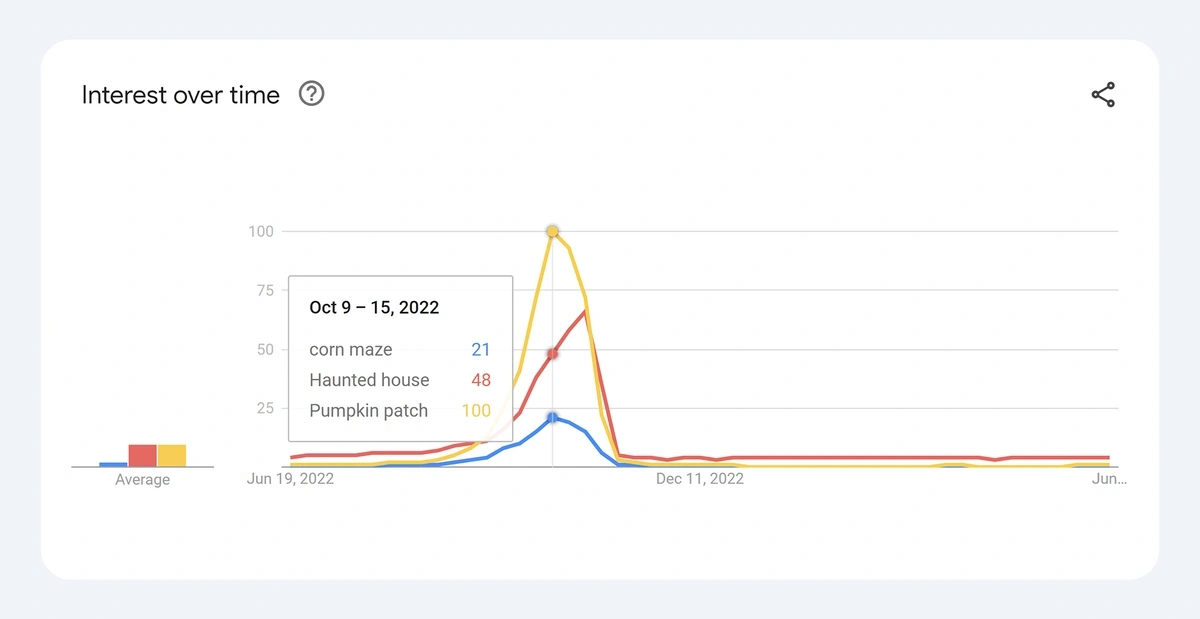Click the 'Jun 19, 2022' axis label
Image resolution: width=1200 pixels, height=619 pixels.
point(290,479)
